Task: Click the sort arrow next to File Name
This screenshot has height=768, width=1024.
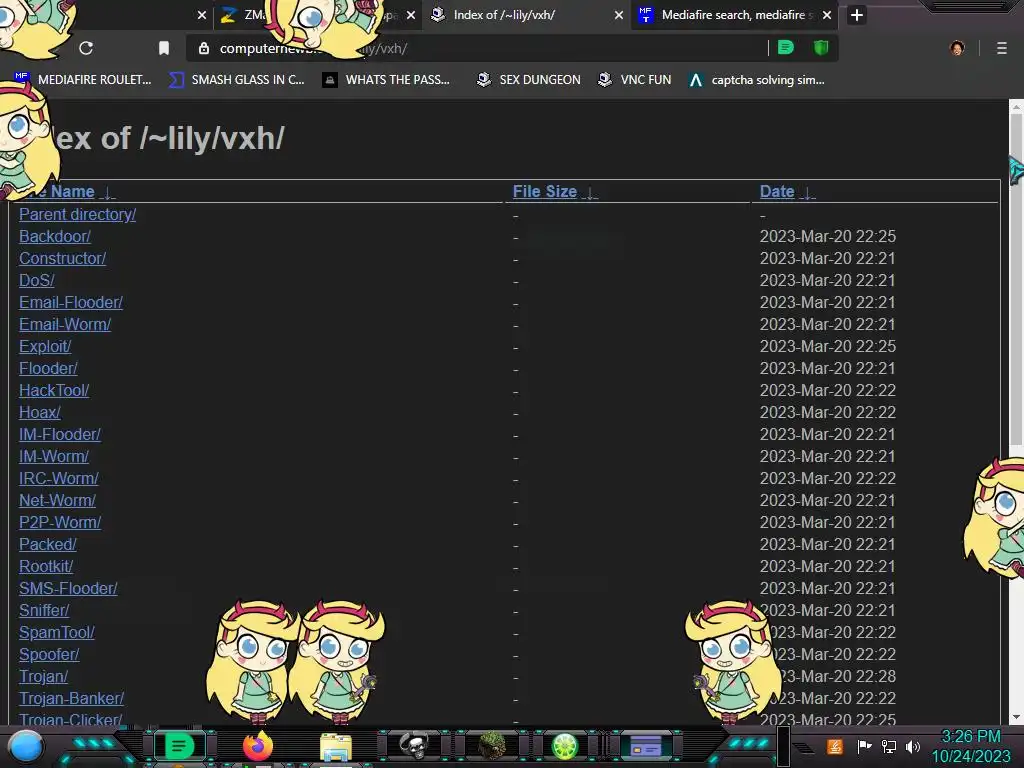Action: click(x=108, y=193)
